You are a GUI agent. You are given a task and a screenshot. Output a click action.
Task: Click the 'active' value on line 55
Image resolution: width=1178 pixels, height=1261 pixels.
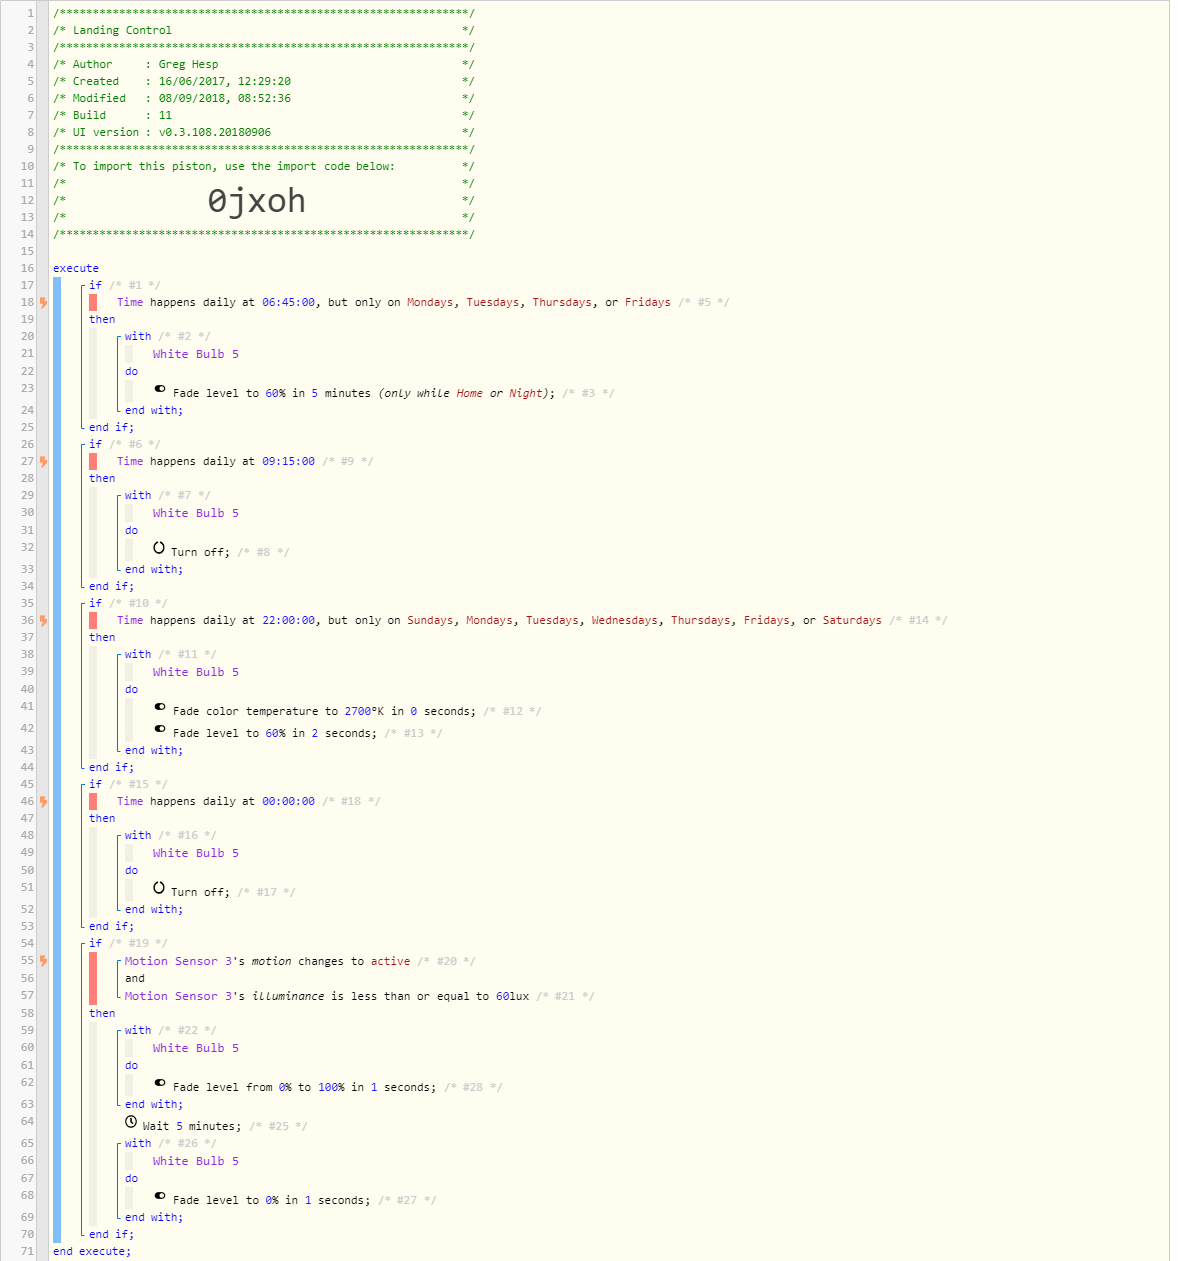(390, 961)
